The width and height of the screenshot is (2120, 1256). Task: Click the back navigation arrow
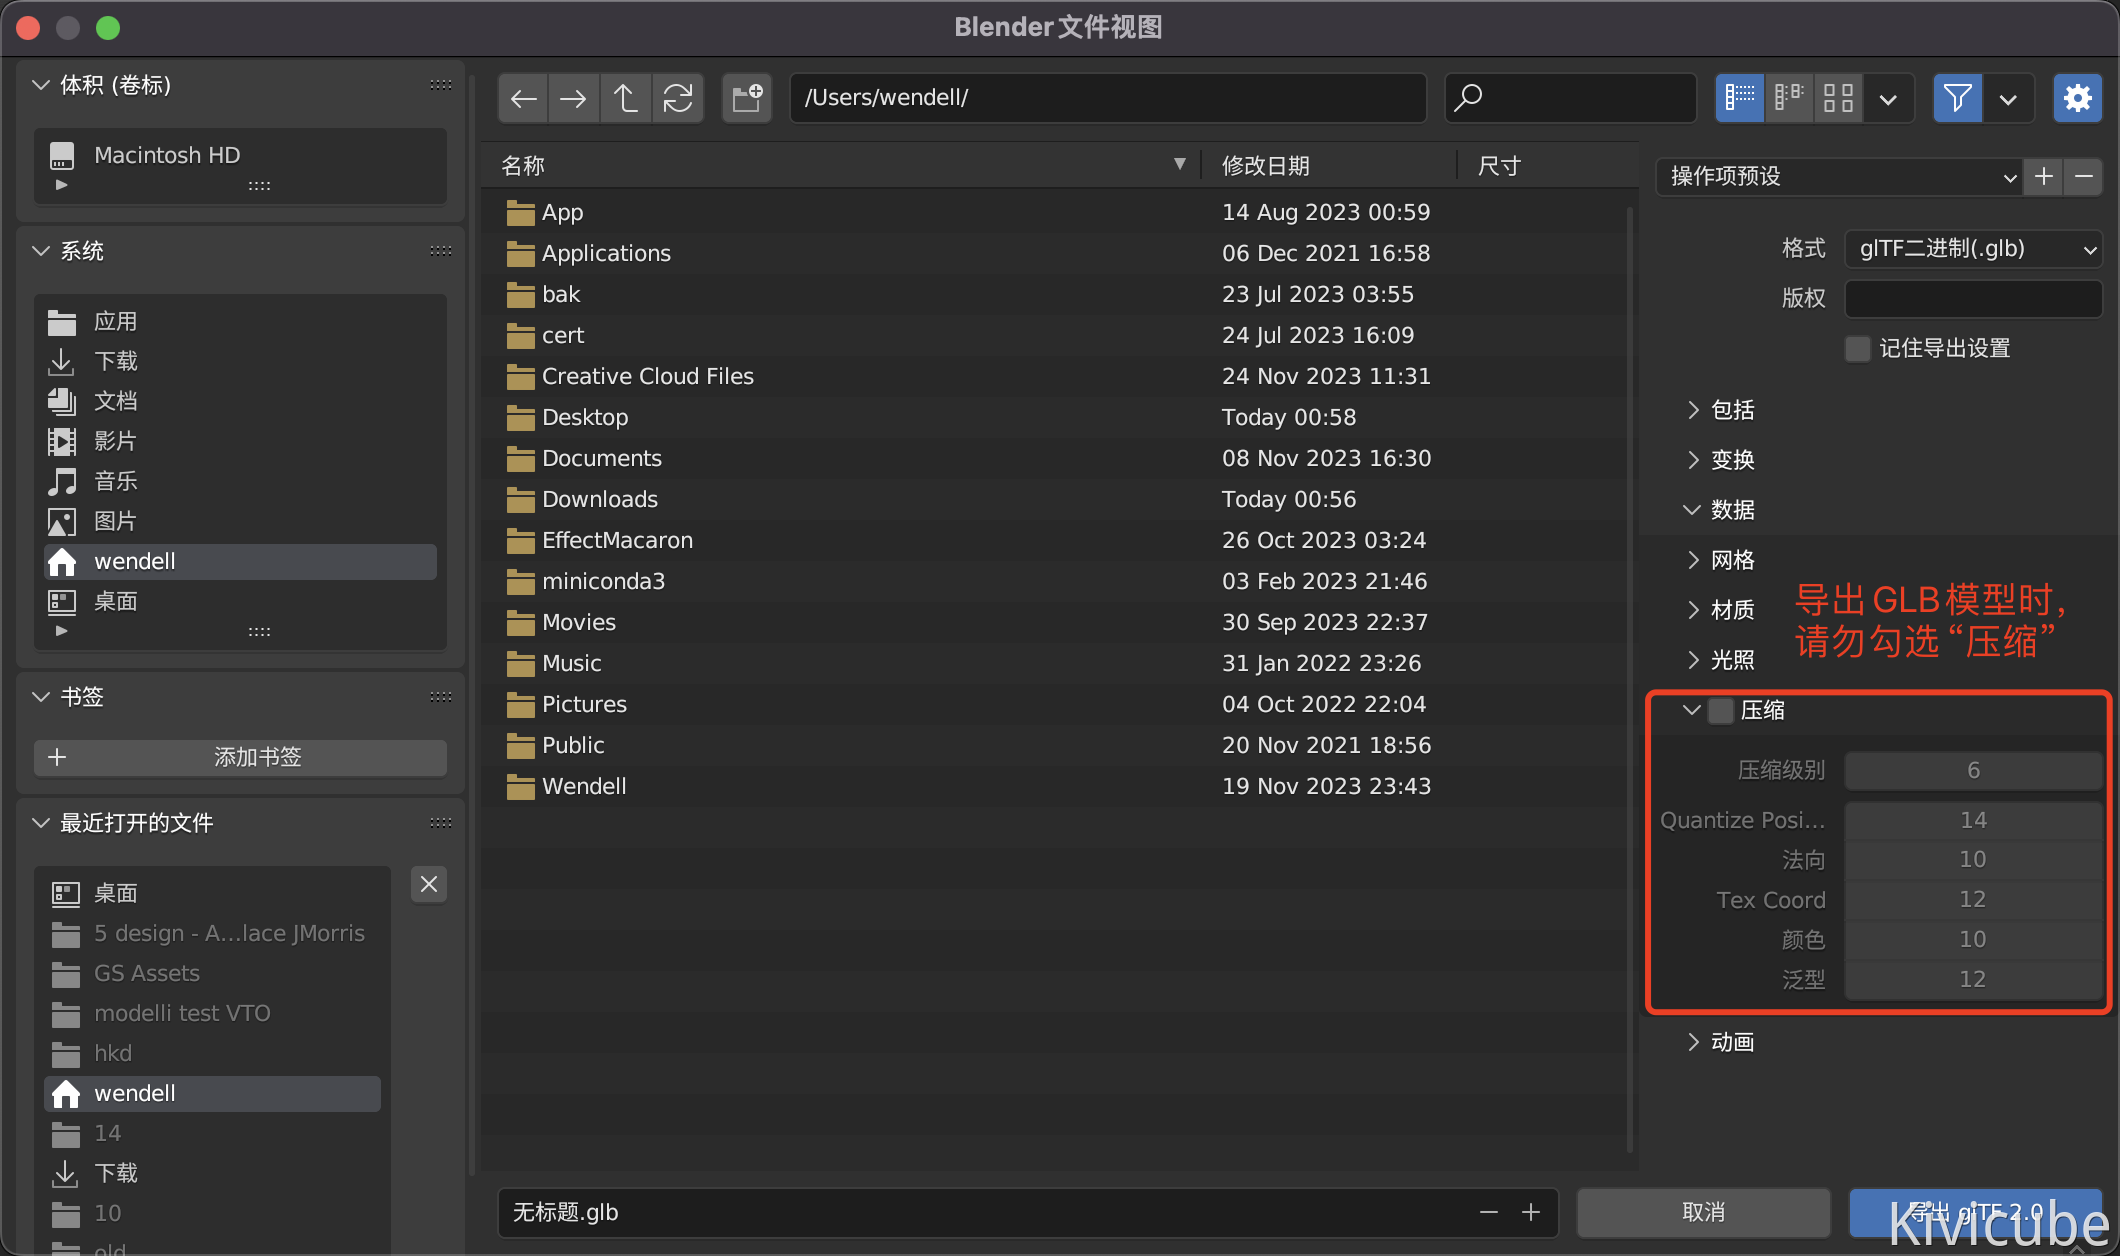(x=523, y=98)
